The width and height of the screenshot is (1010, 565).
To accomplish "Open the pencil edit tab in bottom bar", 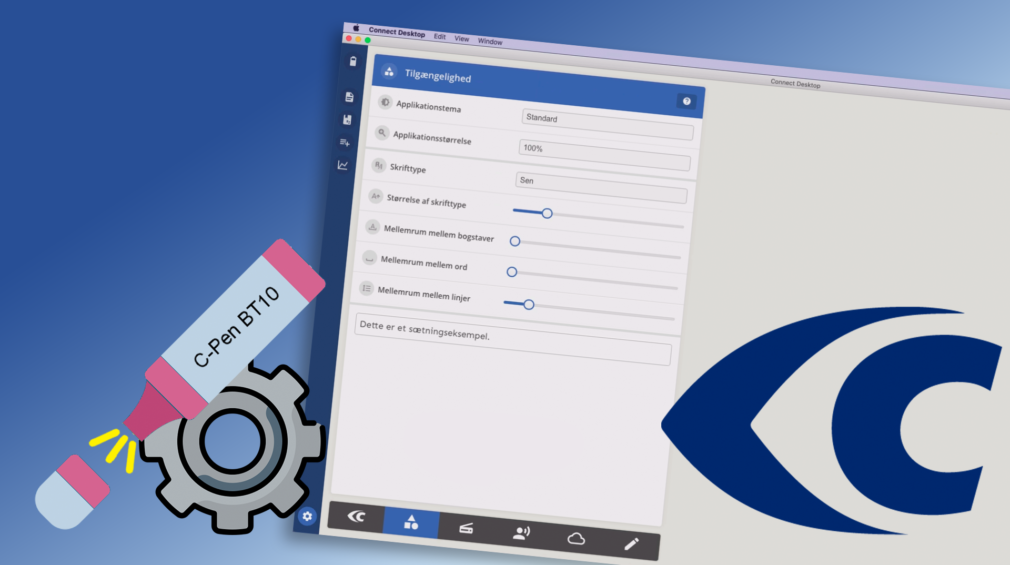I will point(631,544).
